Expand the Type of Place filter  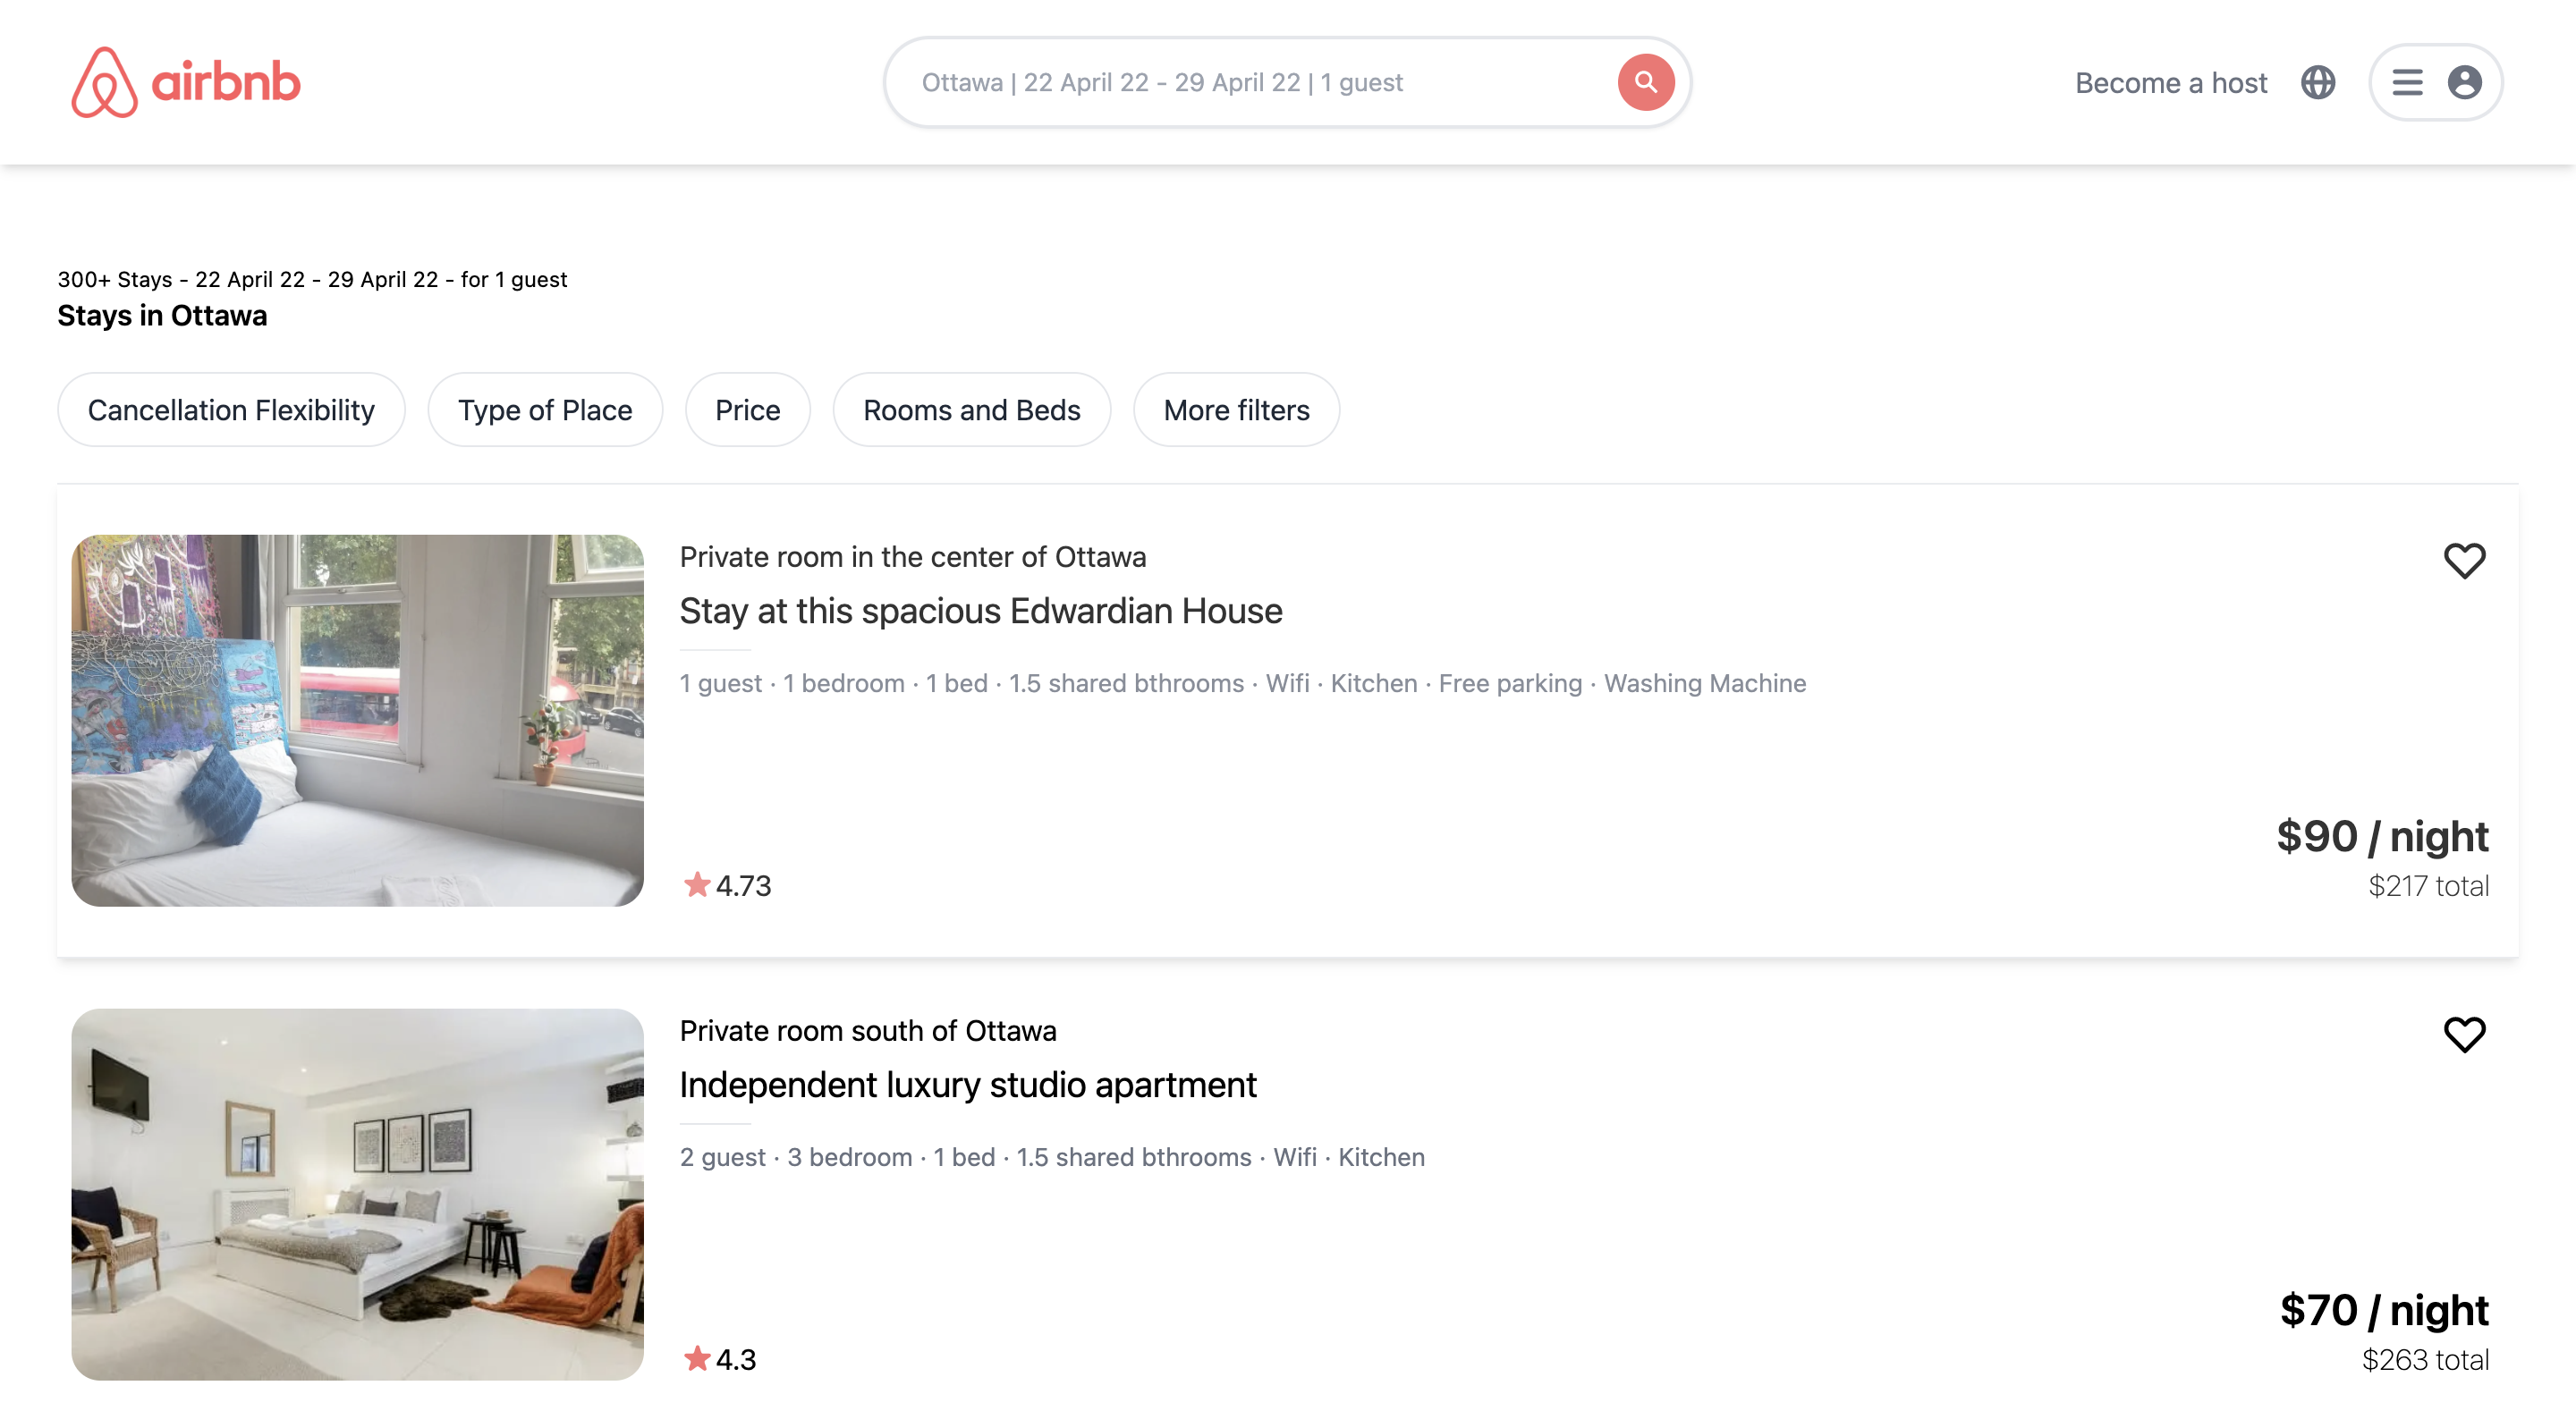[x=545, y=410]
